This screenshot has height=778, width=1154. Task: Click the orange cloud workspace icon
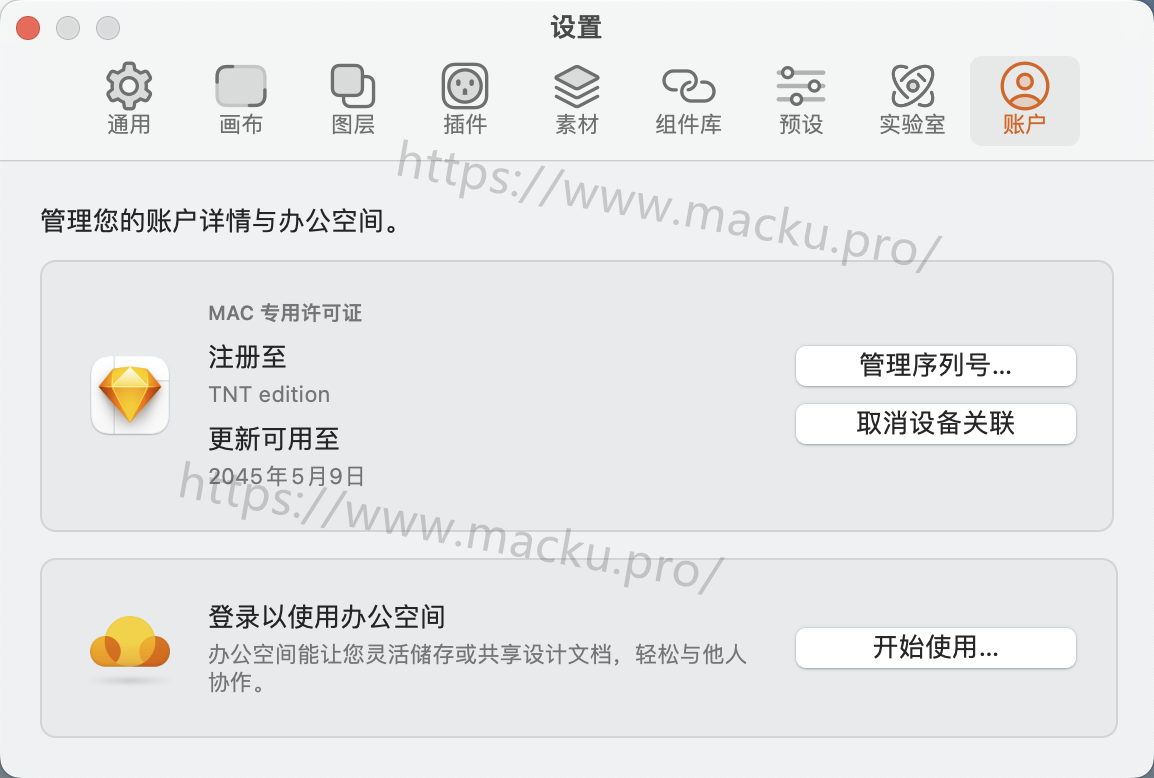(130, 643)
